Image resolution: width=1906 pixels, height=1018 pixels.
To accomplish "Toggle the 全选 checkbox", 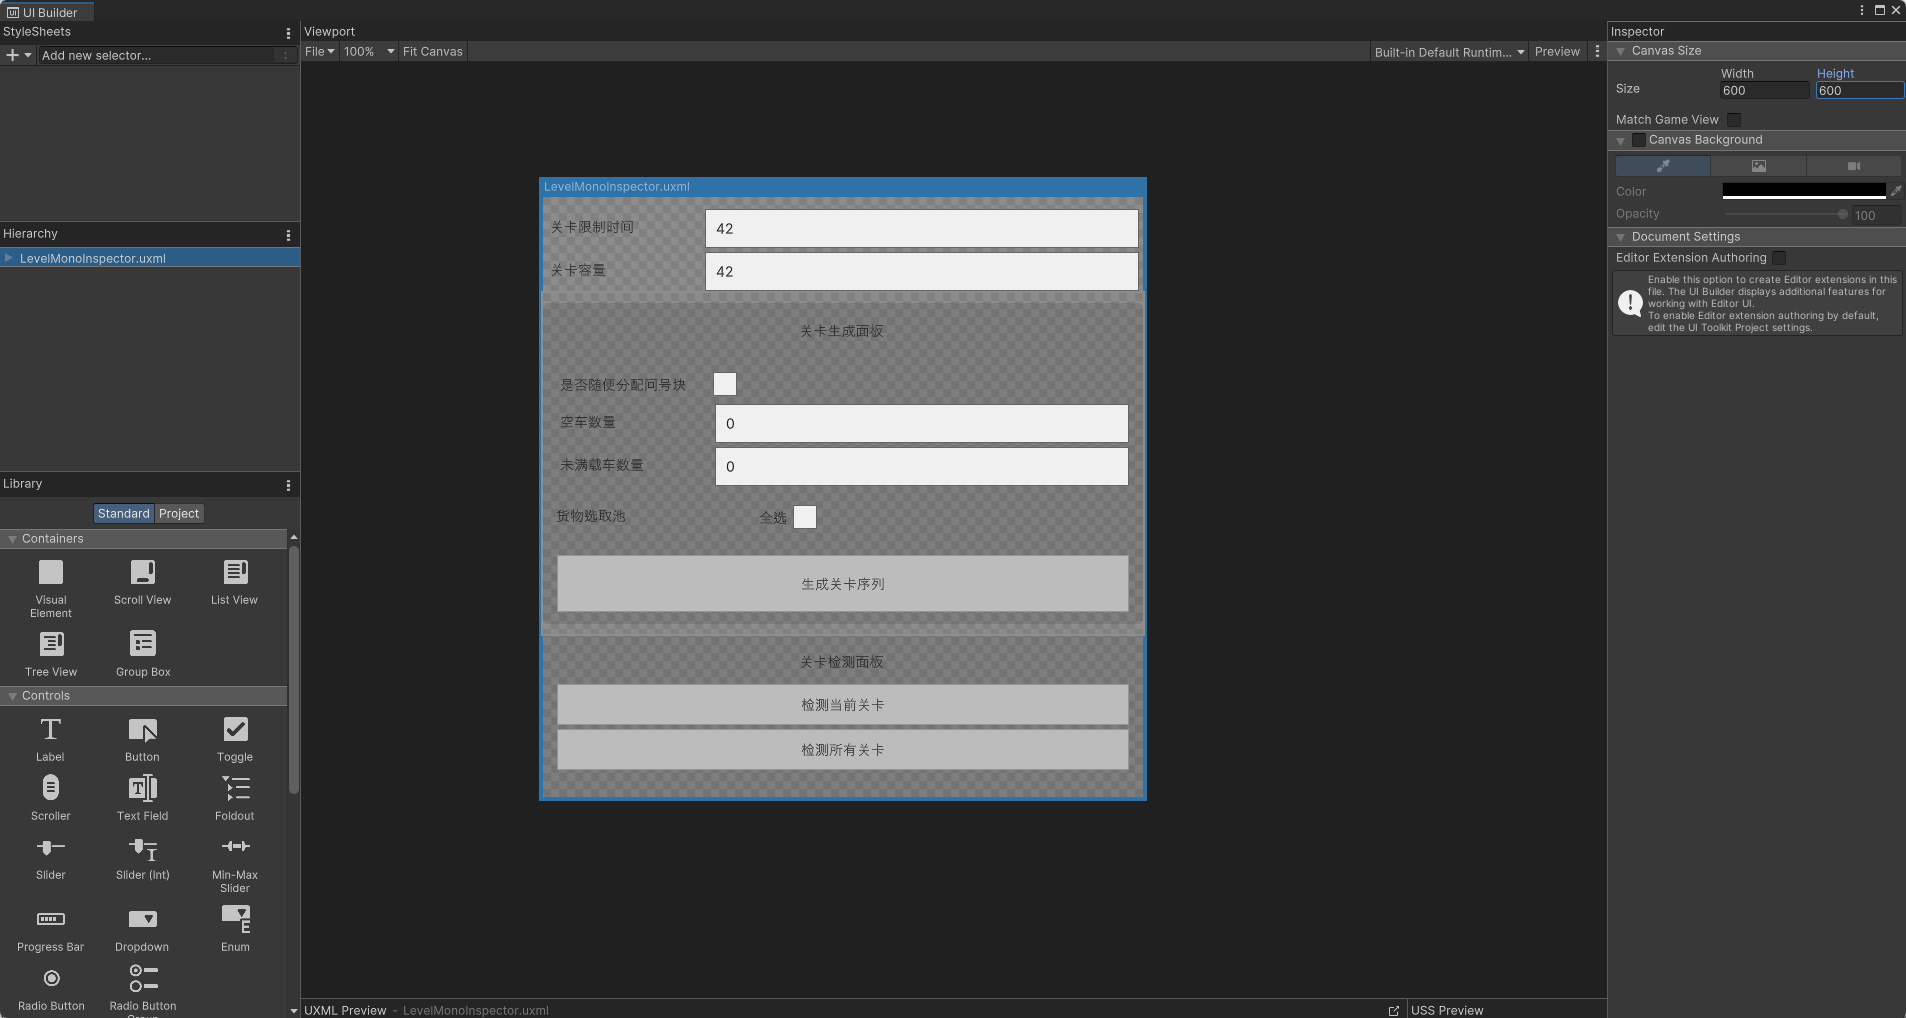I will [x=805, y=517].
